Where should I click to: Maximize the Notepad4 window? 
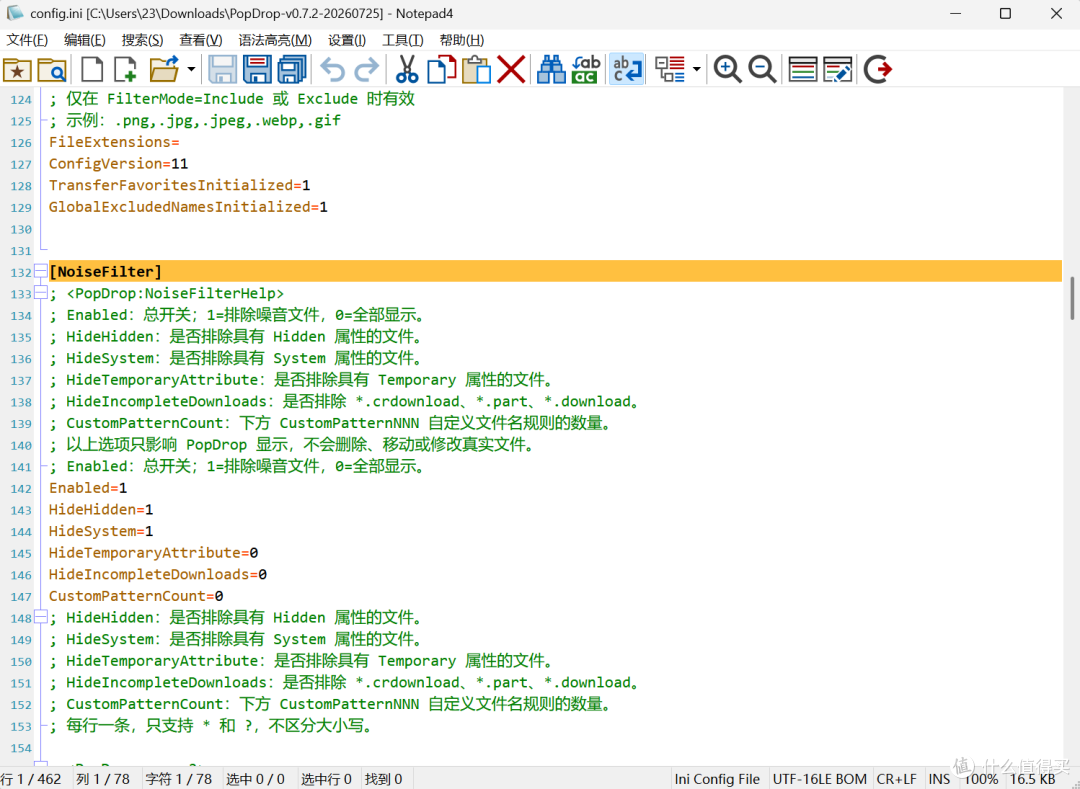tap(1006, 14)
